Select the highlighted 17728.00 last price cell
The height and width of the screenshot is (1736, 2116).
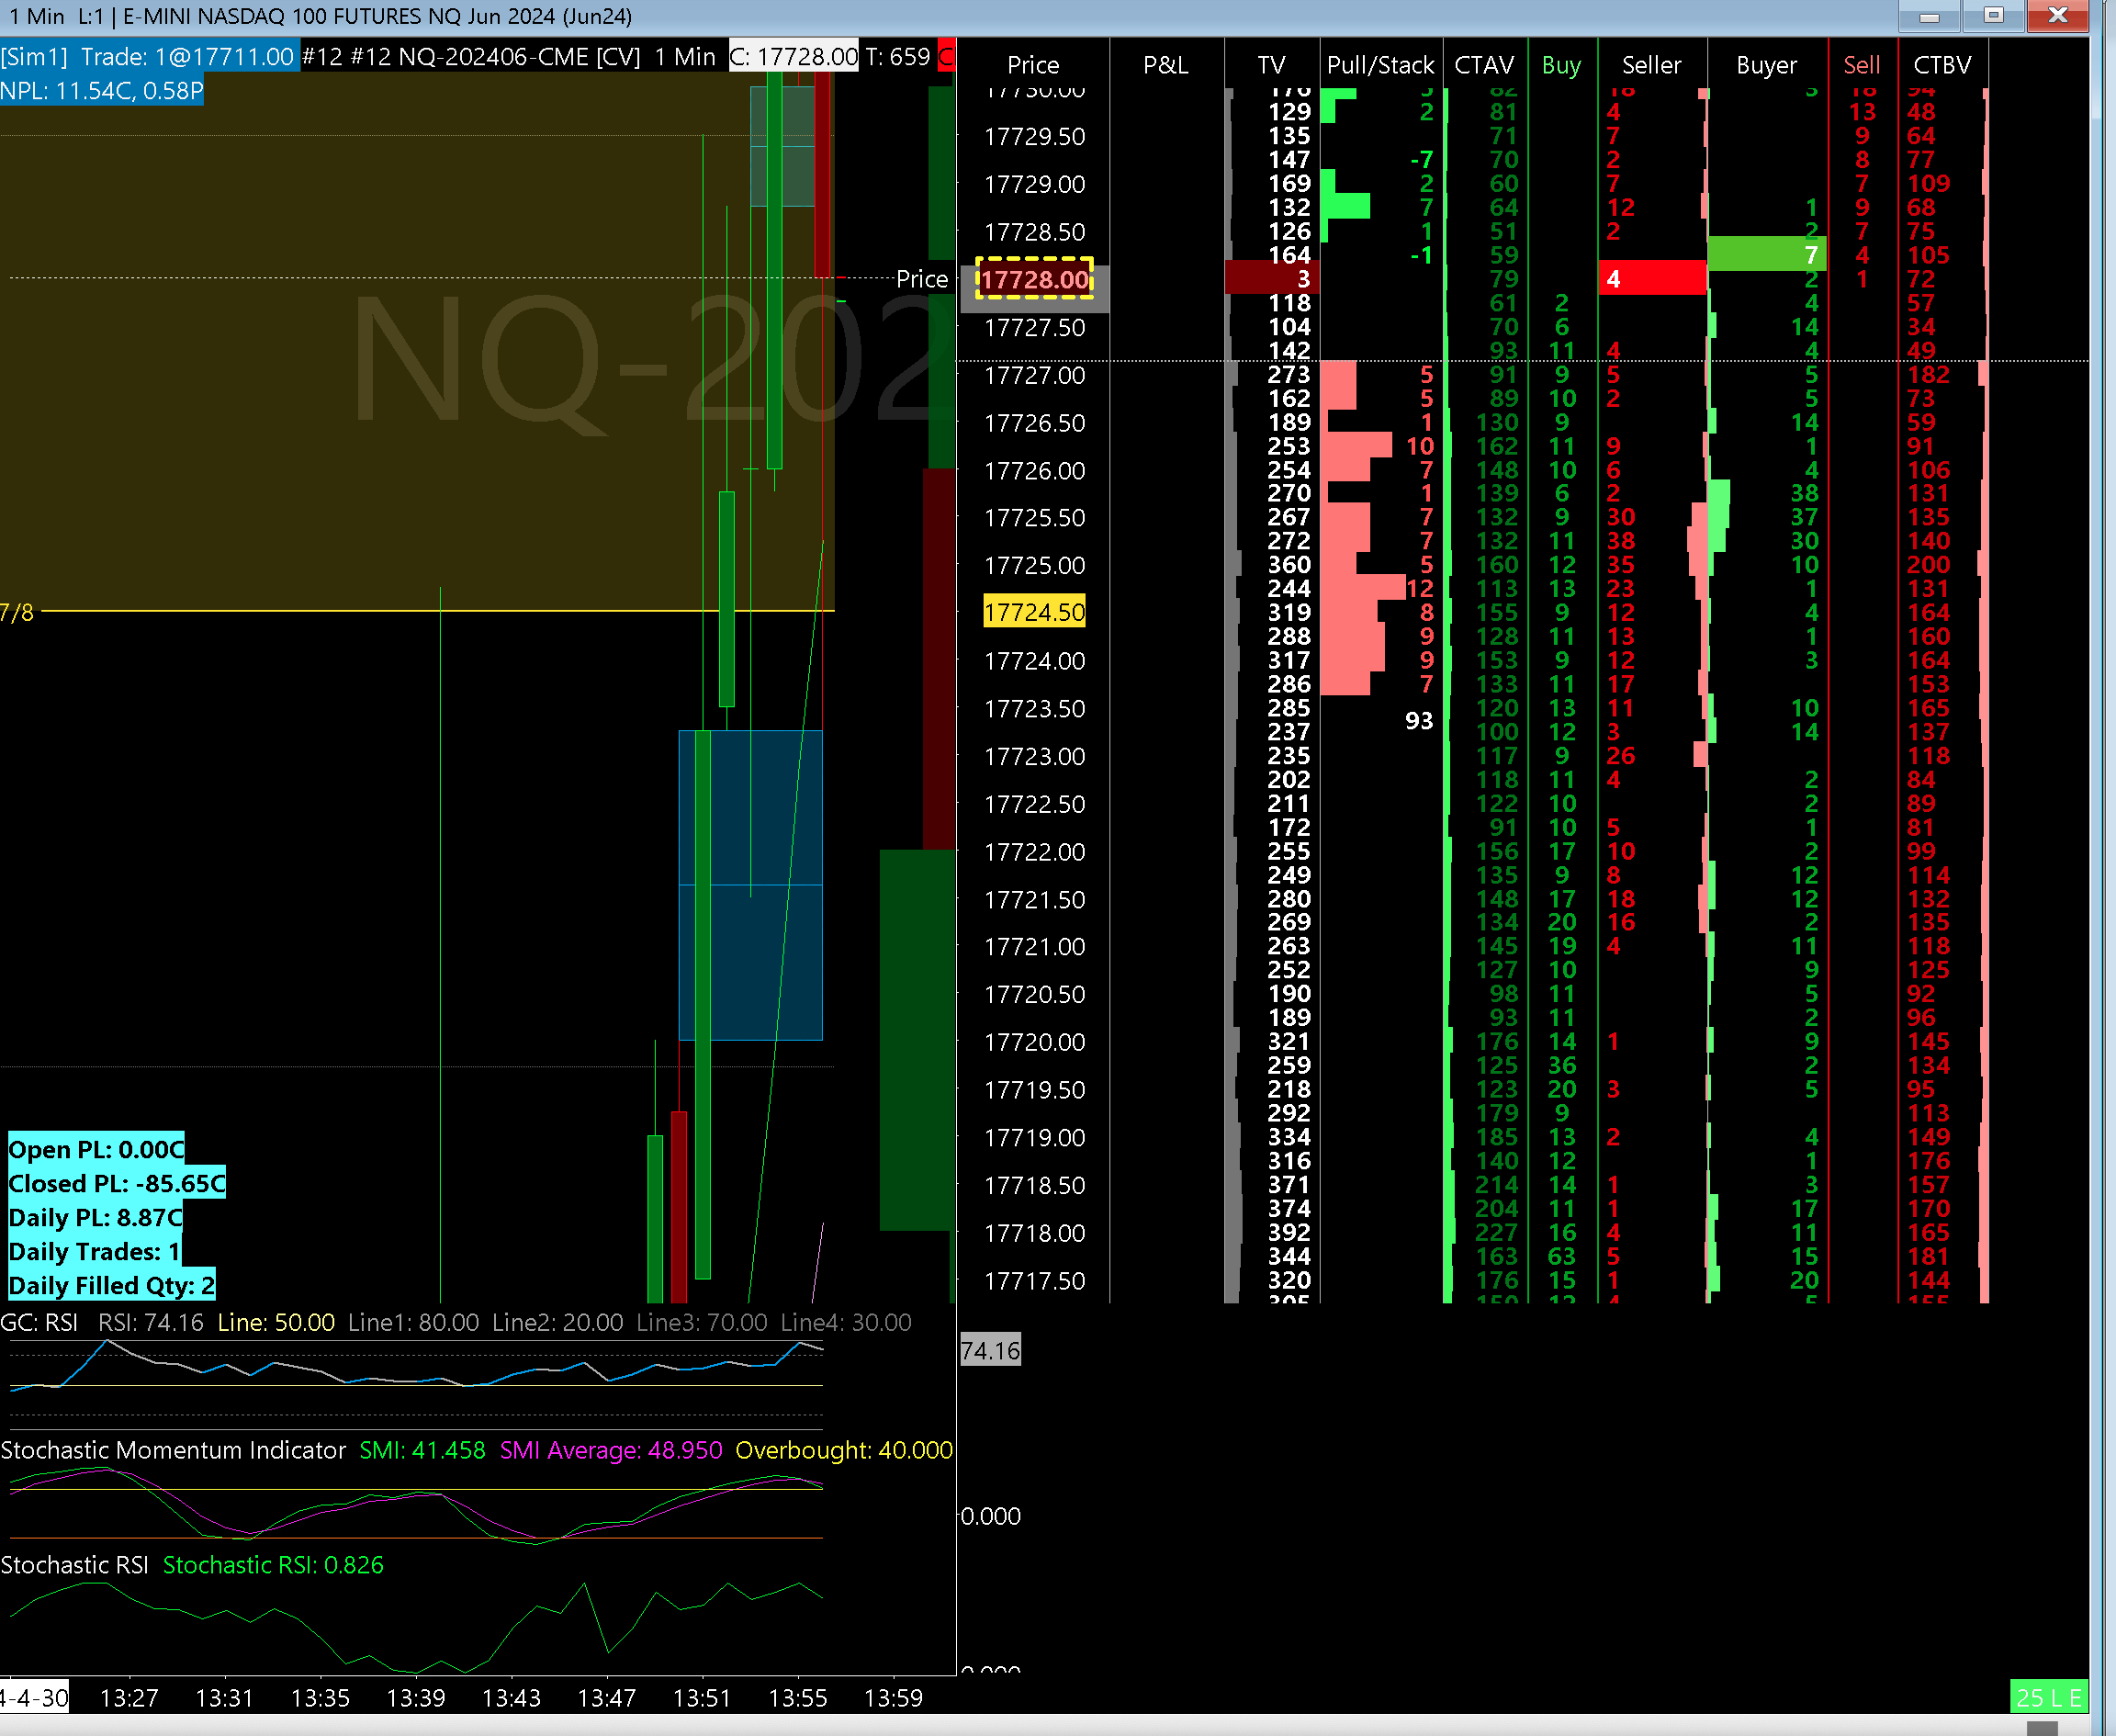[1034, 279]
